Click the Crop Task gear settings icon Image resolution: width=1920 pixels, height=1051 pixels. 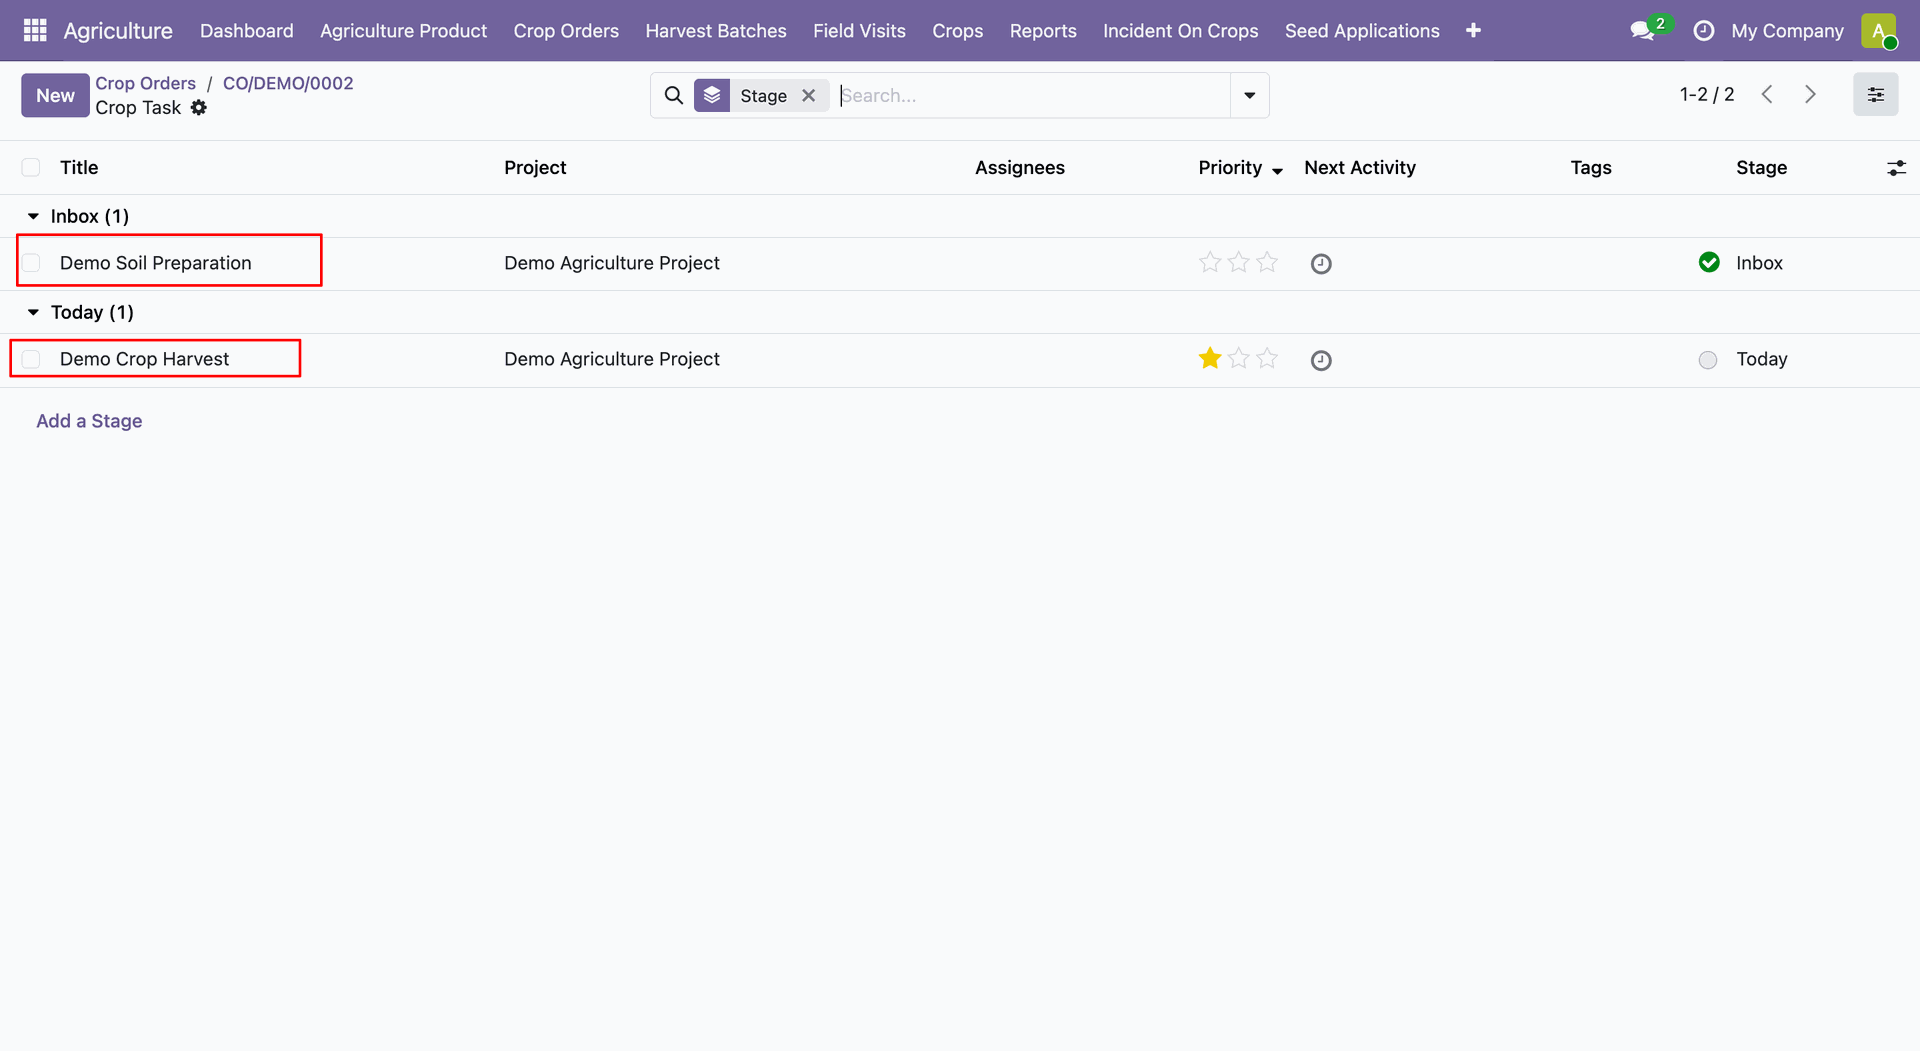coord(199,108)
